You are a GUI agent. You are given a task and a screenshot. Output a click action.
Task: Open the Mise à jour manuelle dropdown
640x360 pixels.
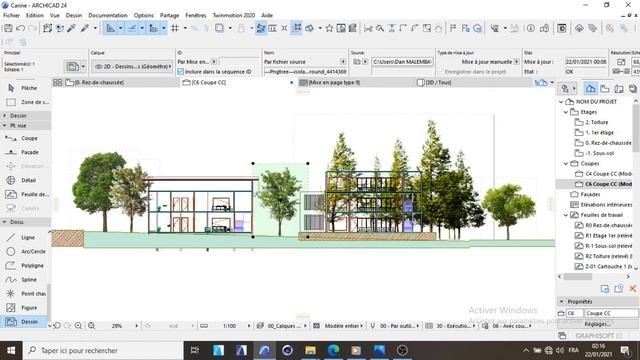point(516,62)
